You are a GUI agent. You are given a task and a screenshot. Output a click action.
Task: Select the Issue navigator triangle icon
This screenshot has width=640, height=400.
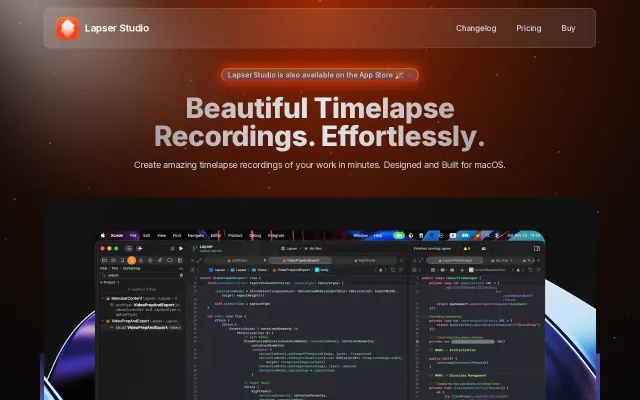coord(141,260)
